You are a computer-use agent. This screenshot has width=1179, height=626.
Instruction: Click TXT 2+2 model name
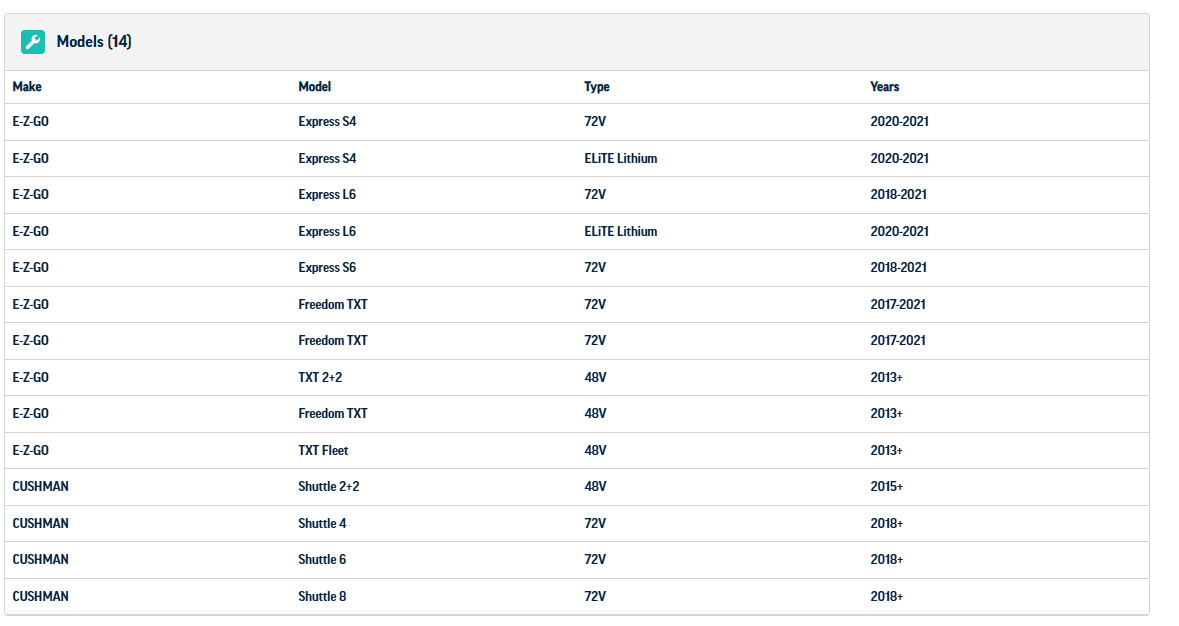(x=321, y=377)
